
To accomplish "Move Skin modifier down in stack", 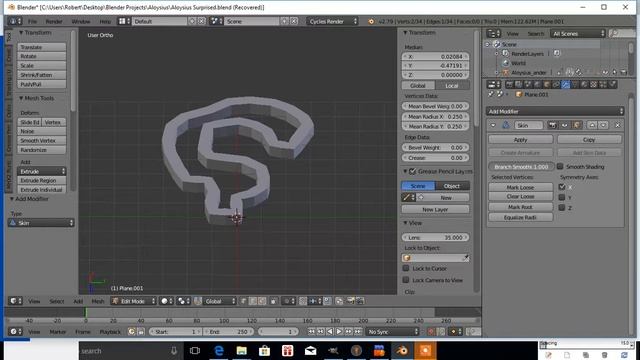I will pos(603,125).
